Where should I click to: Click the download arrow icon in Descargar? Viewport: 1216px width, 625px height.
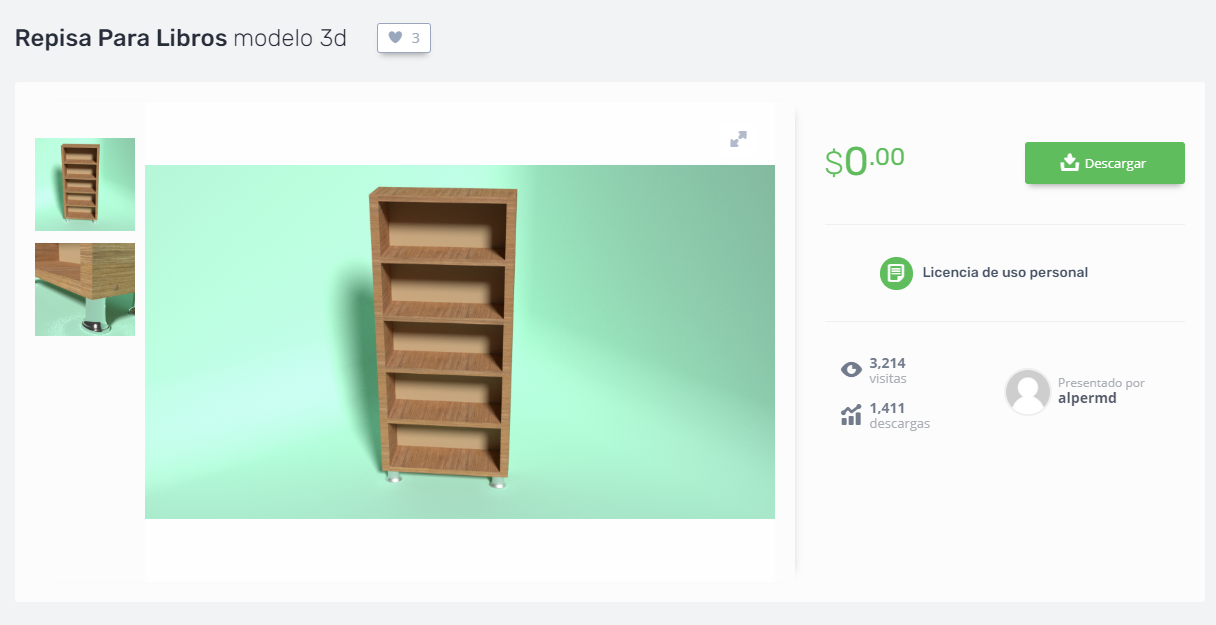point(1069,163)
